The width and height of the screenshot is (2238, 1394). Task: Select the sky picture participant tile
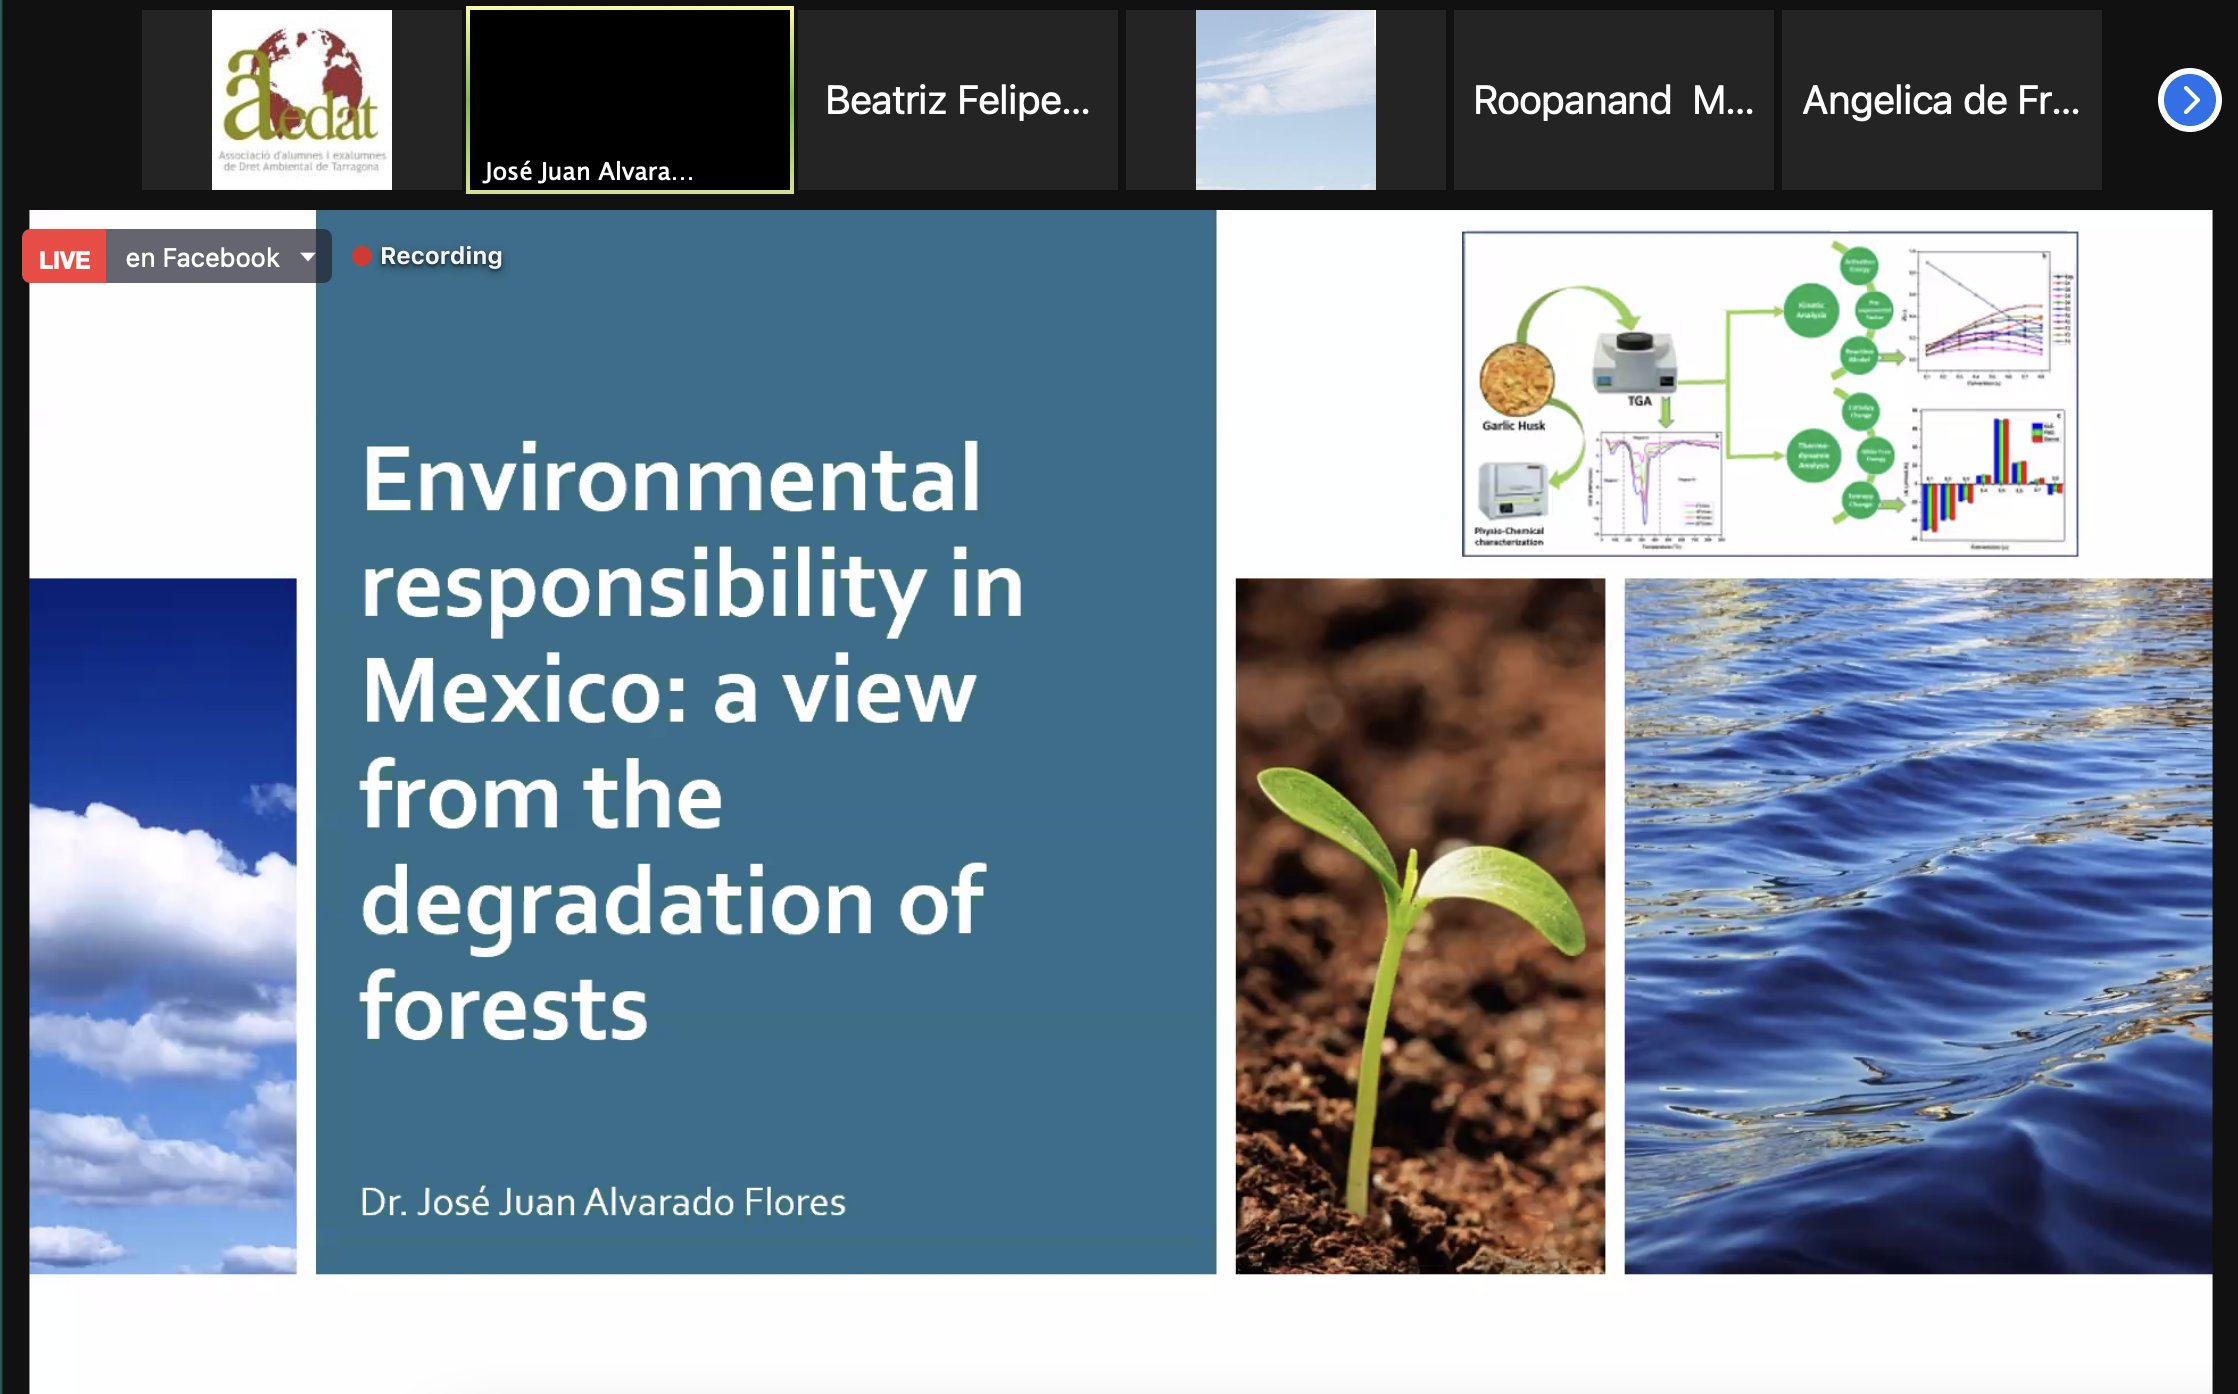pos(1285,100)
